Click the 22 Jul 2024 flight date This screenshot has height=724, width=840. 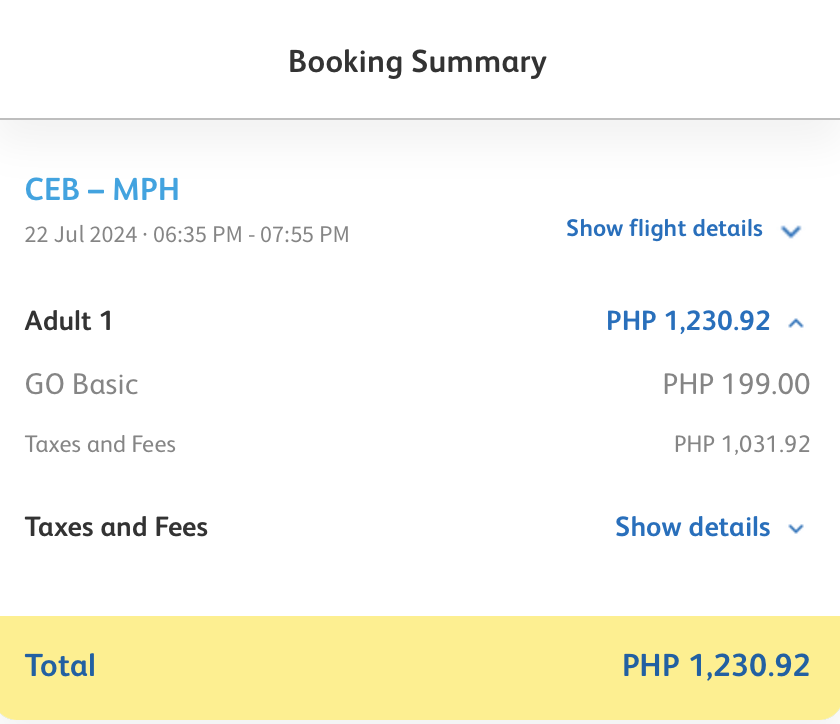80,236
